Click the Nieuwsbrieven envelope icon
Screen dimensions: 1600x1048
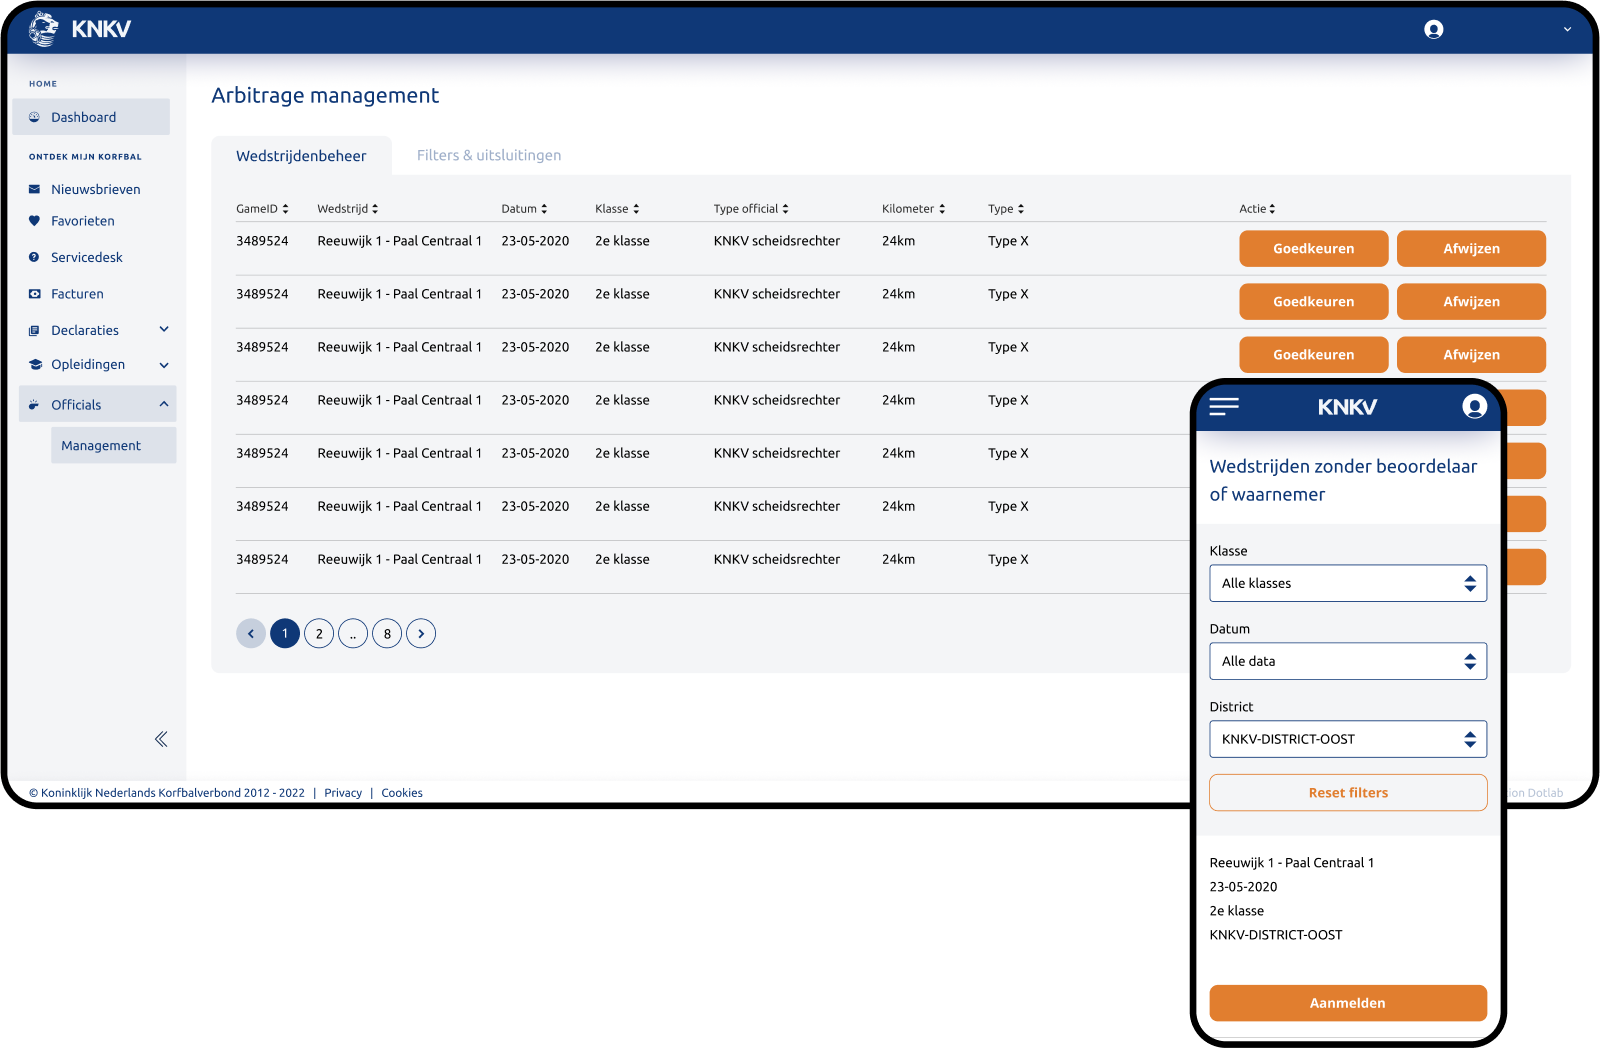pyautogui.click(x=34, y=189)
